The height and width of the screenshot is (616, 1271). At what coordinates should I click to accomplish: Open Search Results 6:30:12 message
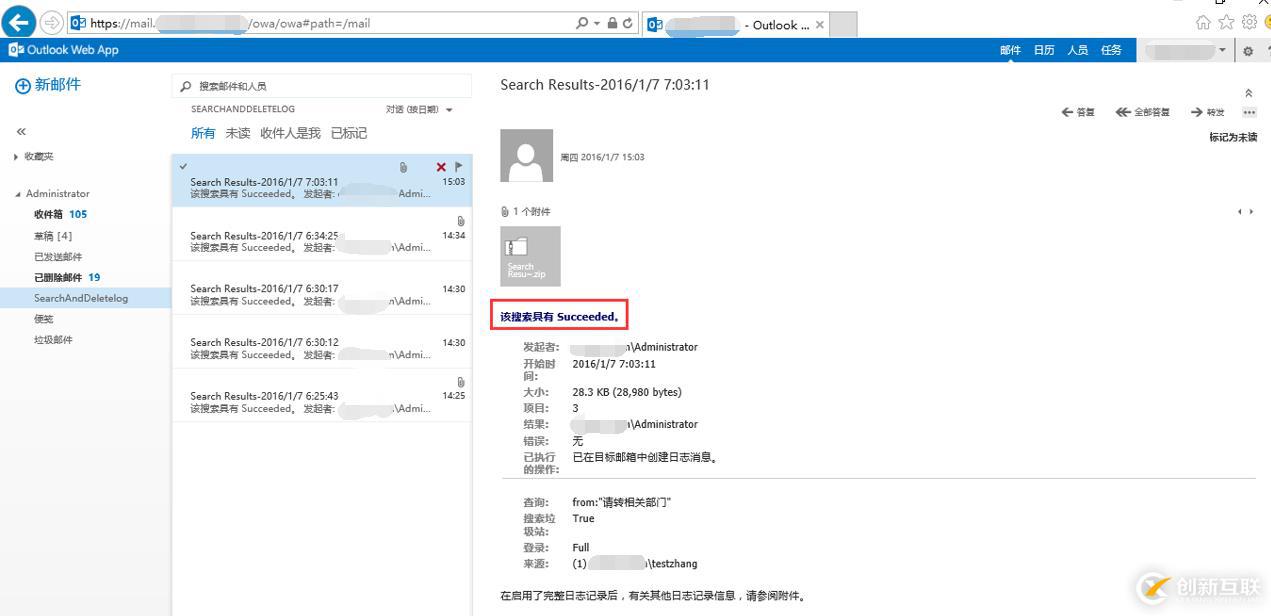321,343
